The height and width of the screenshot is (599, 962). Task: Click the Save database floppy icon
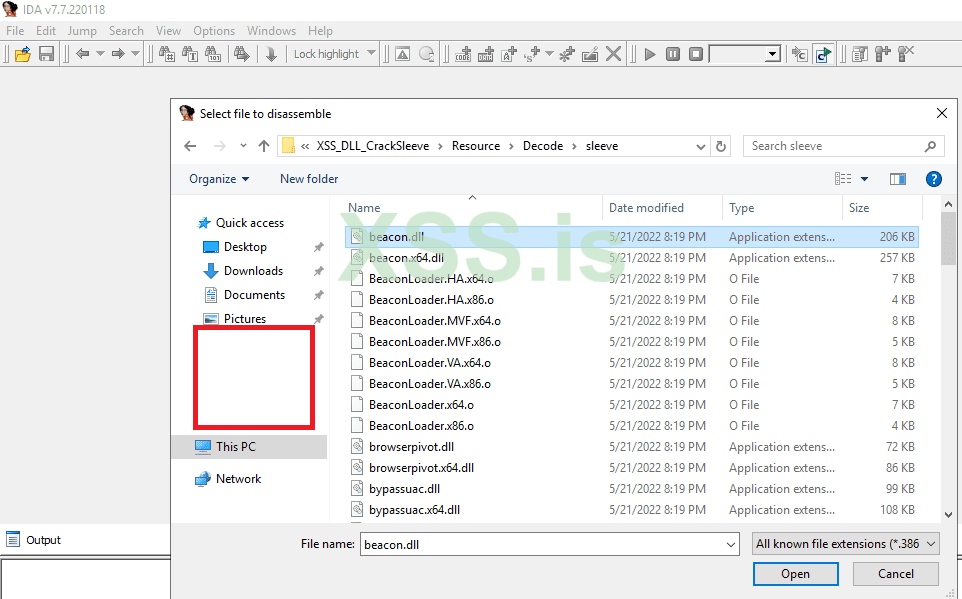(47, 54)
